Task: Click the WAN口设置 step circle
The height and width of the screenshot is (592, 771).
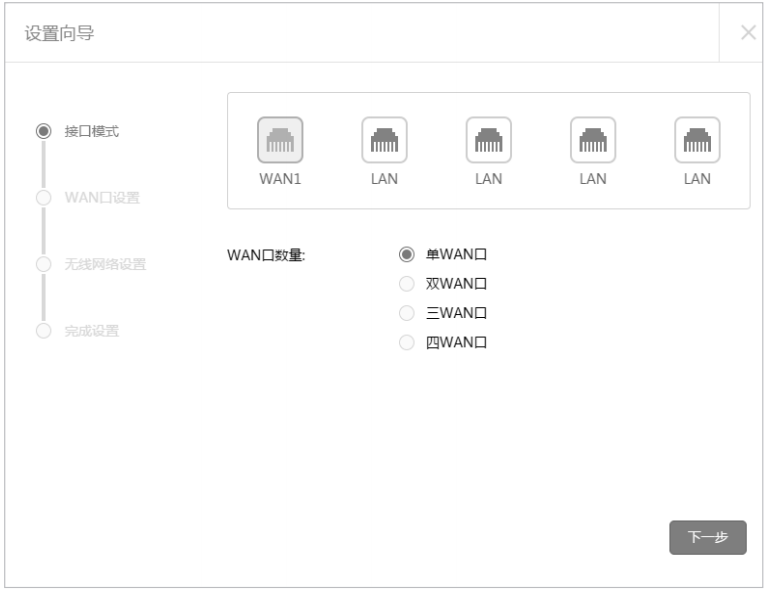Action: point(44,198)
